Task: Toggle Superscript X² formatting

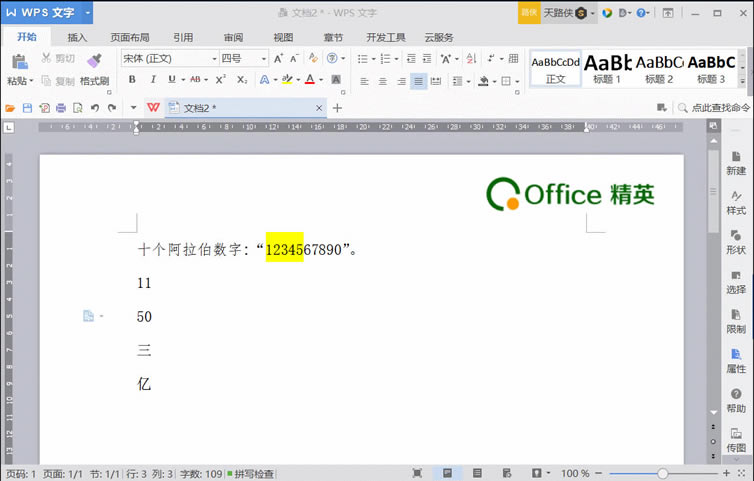Action: pyautogui.click(x=221, y=79)
